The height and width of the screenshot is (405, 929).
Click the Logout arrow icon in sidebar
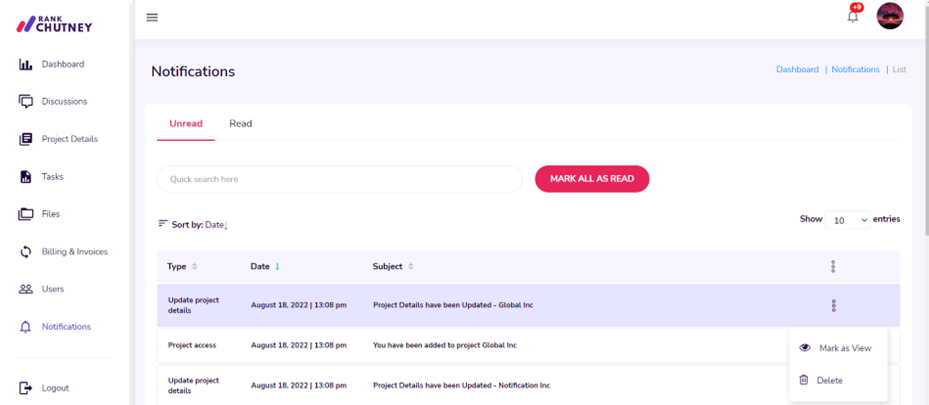25,388
